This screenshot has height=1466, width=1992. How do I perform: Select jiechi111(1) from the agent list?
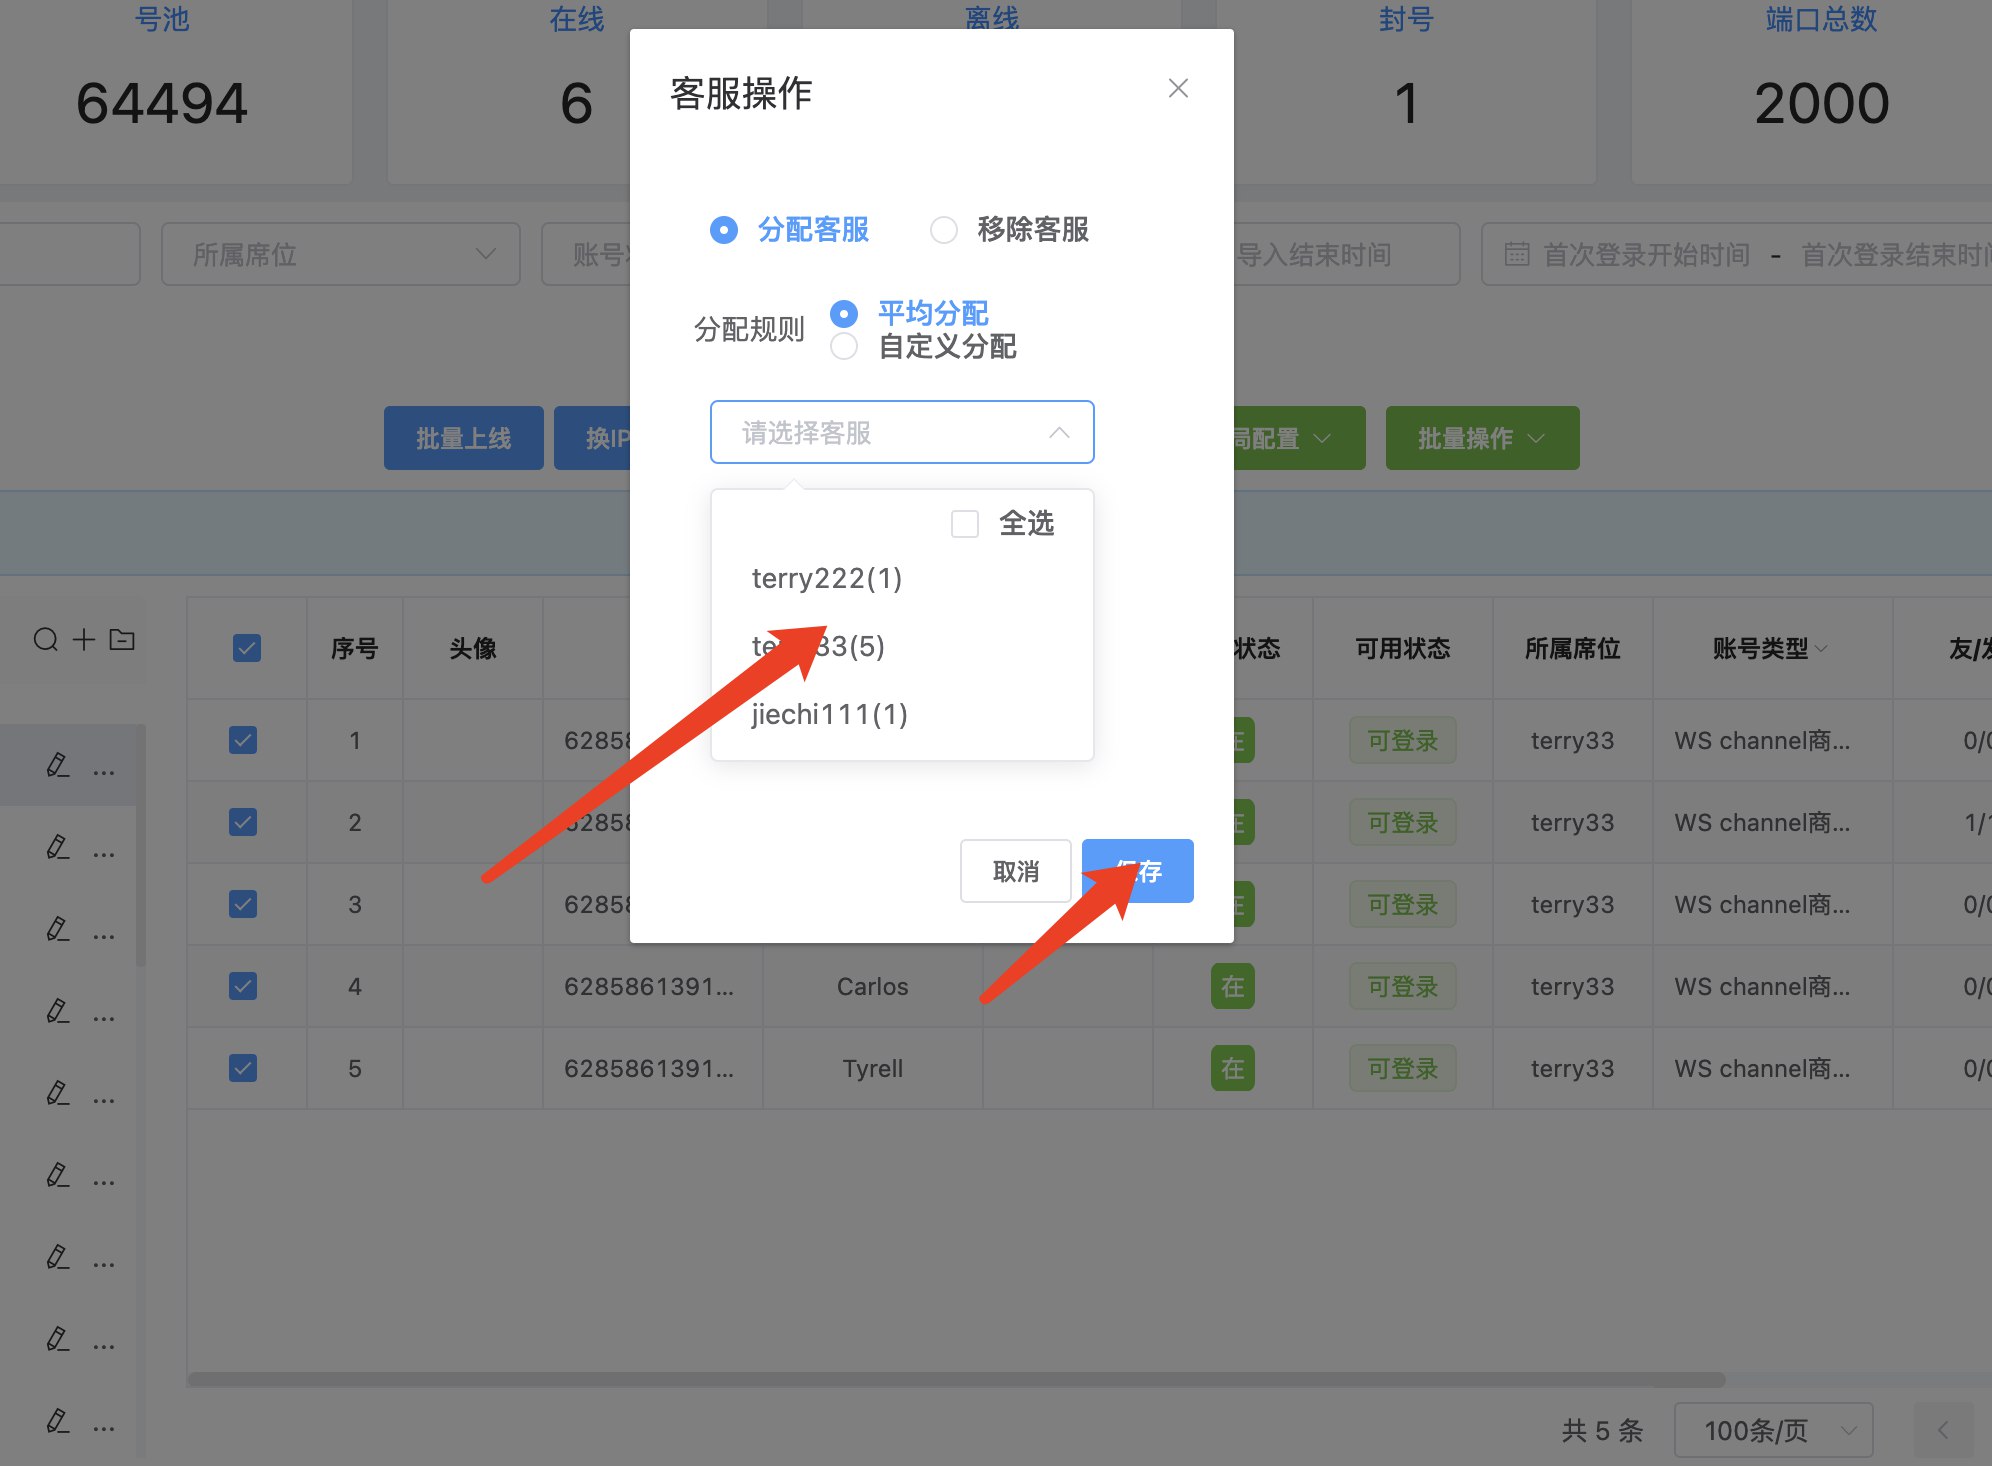(829, 714)
